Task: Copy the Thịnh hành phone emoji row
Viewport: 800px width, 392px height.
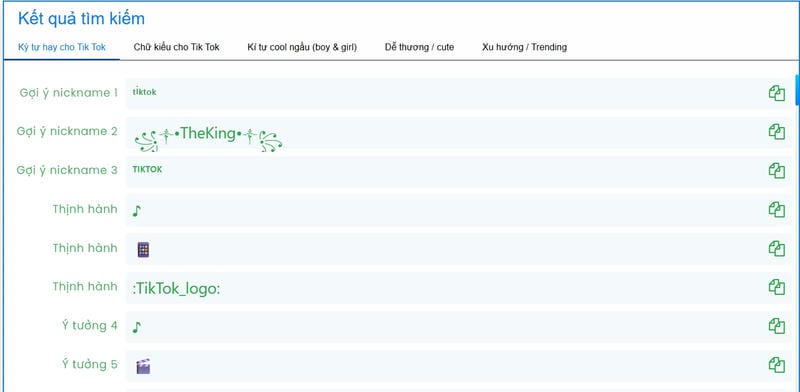Action: [777, 248]
